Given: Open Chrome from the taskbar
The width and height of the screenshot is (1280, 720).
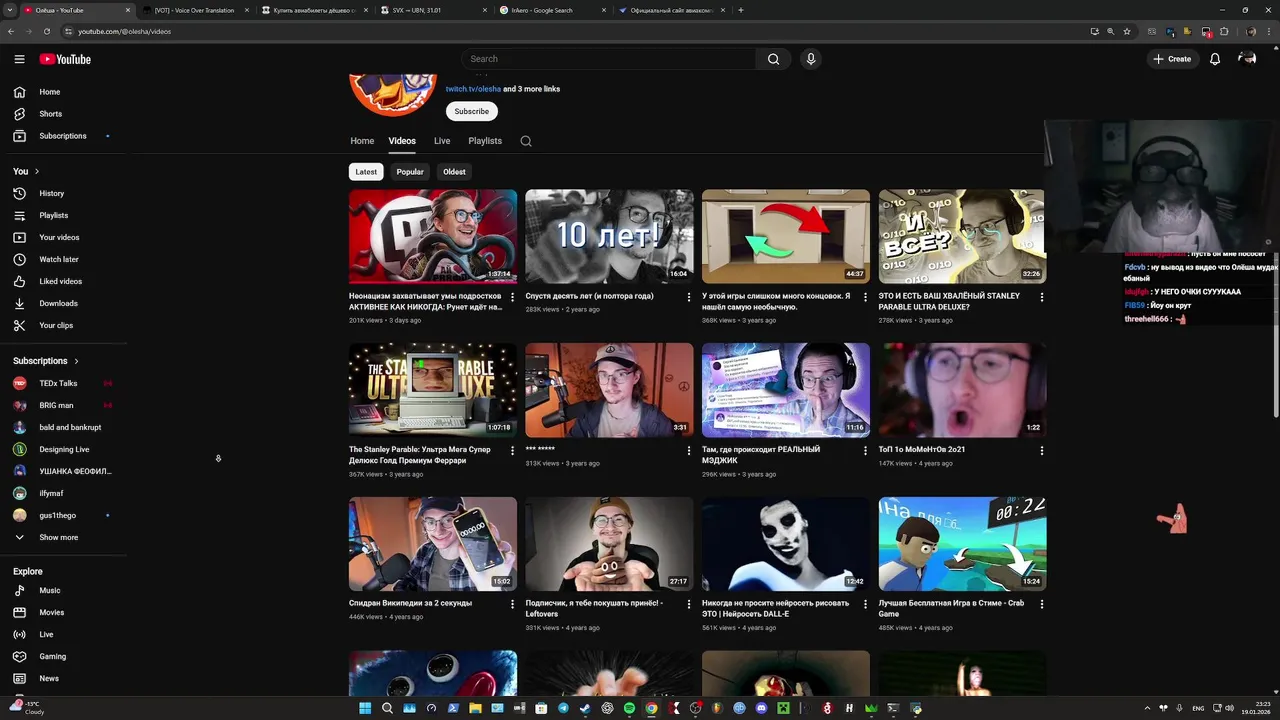Looking at the screenshot, I should click(651, 708).
